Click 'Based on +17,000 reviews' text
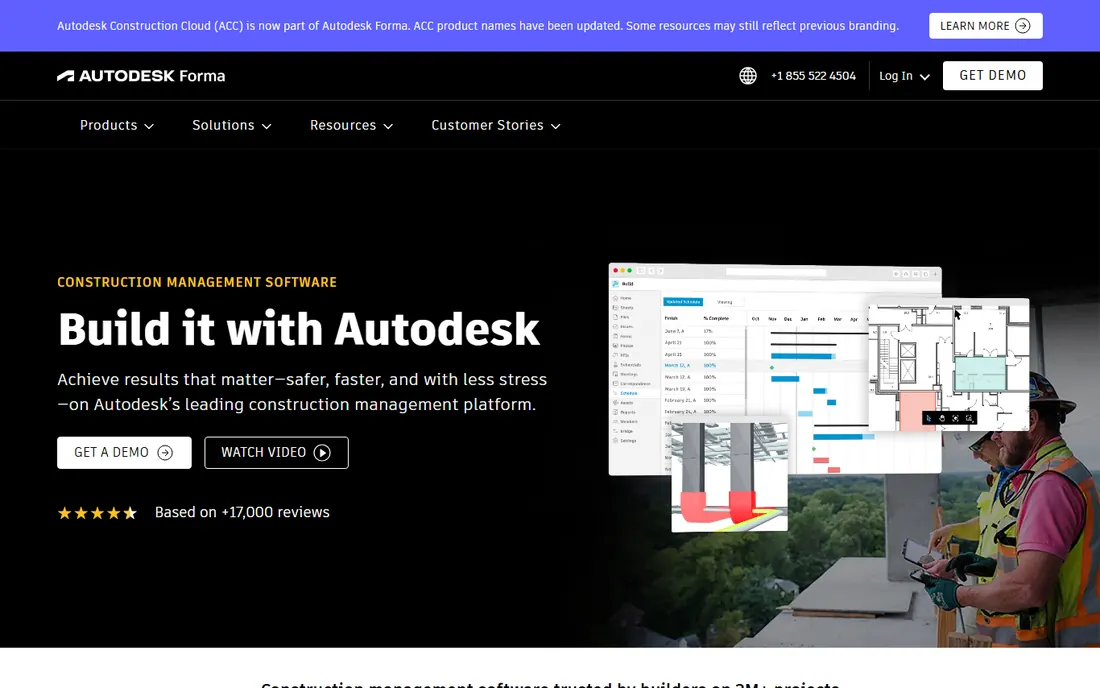The image size is (1100, 688). [242, 513]
